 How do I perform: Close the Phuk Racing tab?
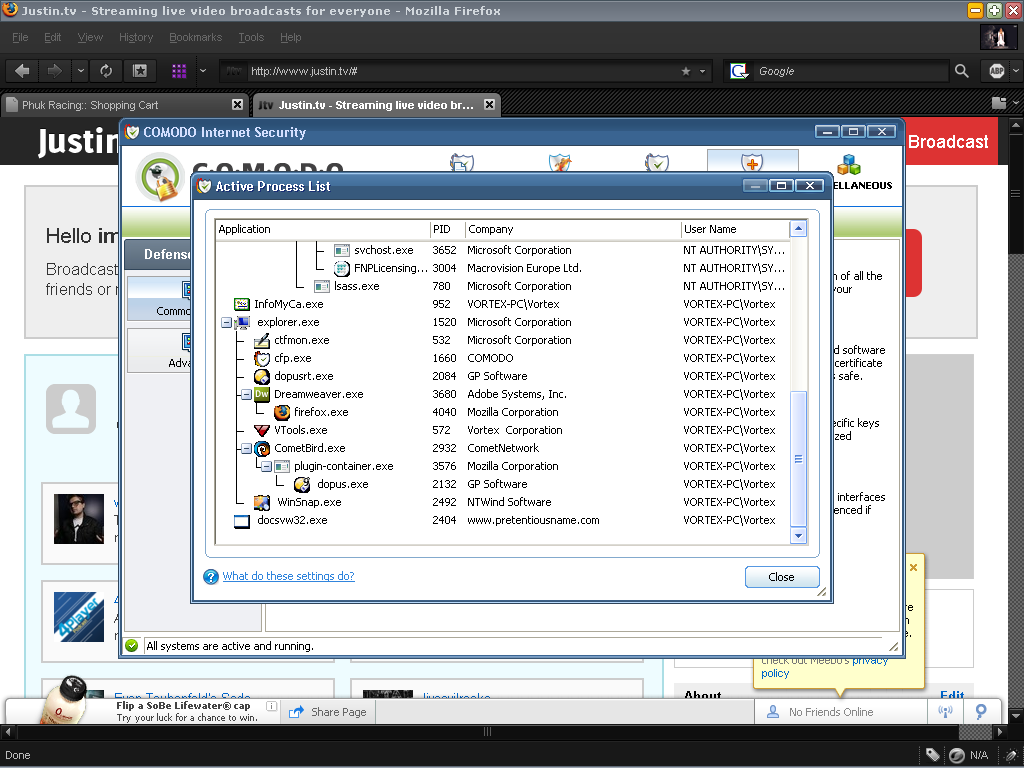click(238, 104)
